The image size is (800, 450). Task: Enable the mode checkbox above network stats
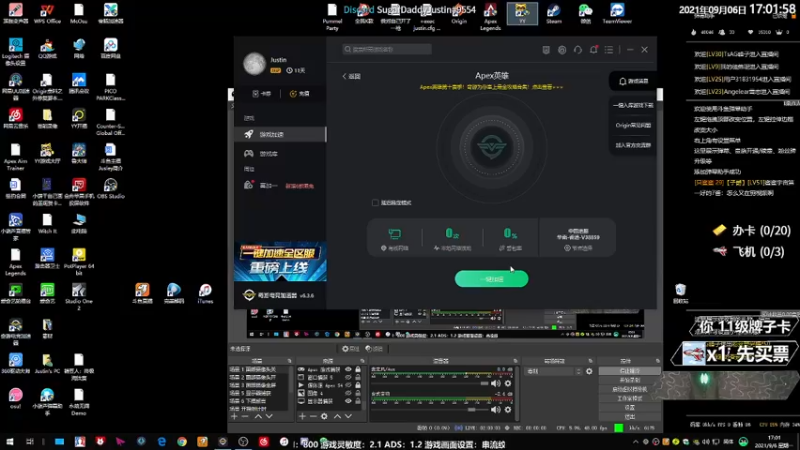pyautogui.click(x=375, y=203)
